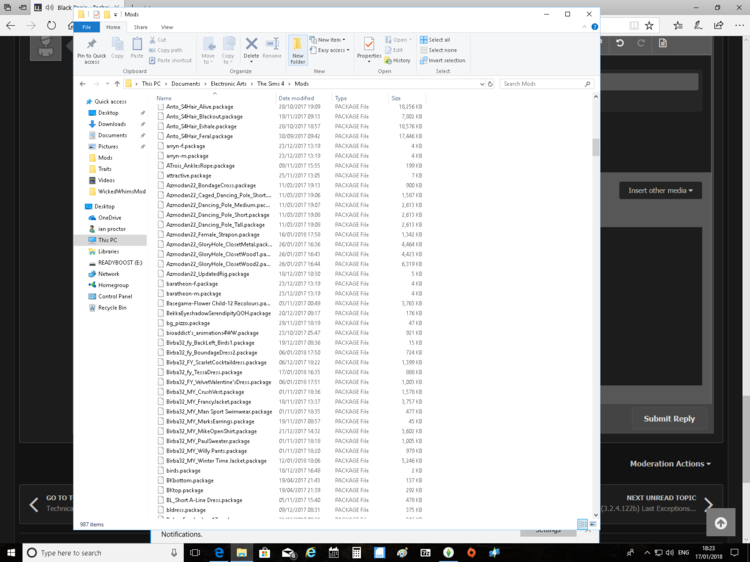750x562 pixels.
Task: Sort by the Date modified column header
Action: tap(303, 98)
